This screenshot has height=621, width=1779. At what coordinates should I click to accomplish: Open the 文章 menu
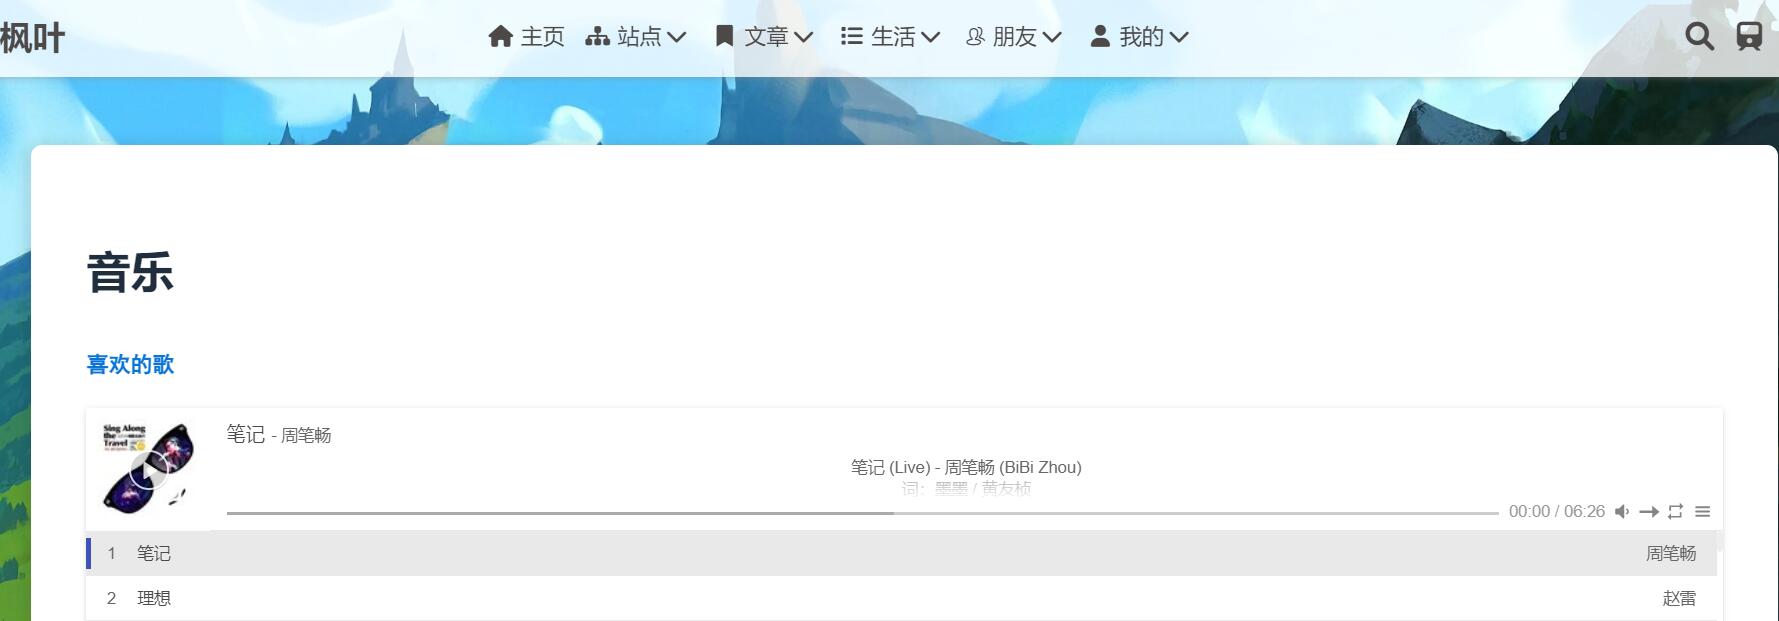click(764, 37)
